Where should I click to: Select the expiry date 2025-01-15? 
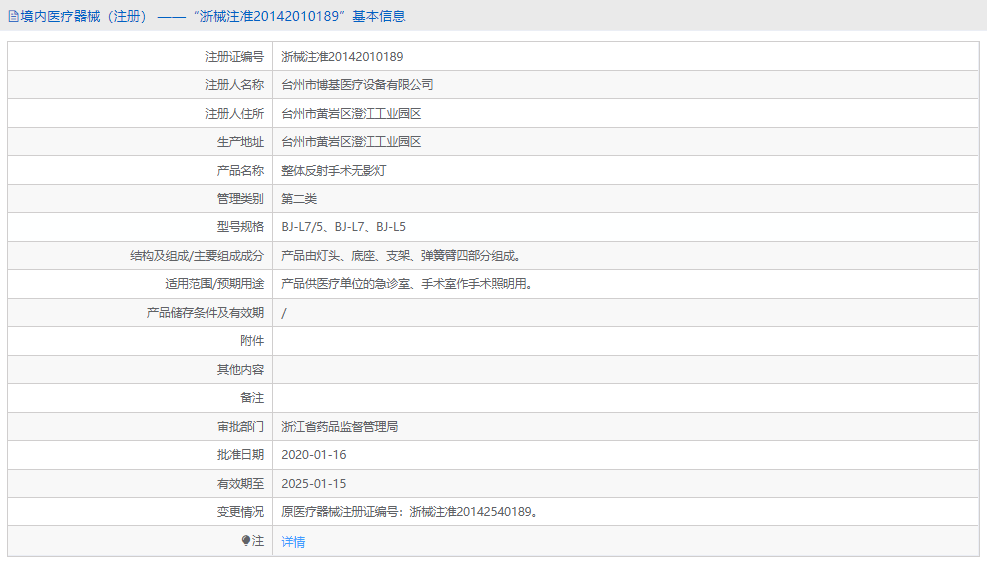(x=313, y=483)
